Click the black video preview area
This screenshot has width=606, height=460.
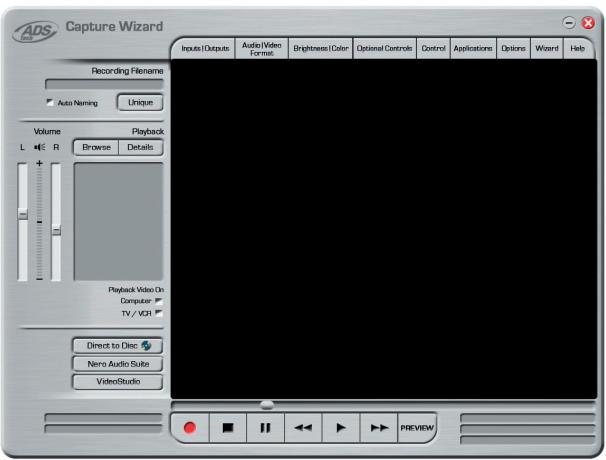[384, 229]
